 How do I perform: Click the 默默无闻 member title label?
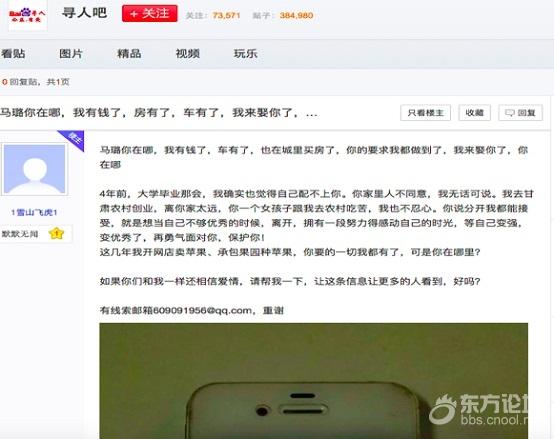point(20,234)
